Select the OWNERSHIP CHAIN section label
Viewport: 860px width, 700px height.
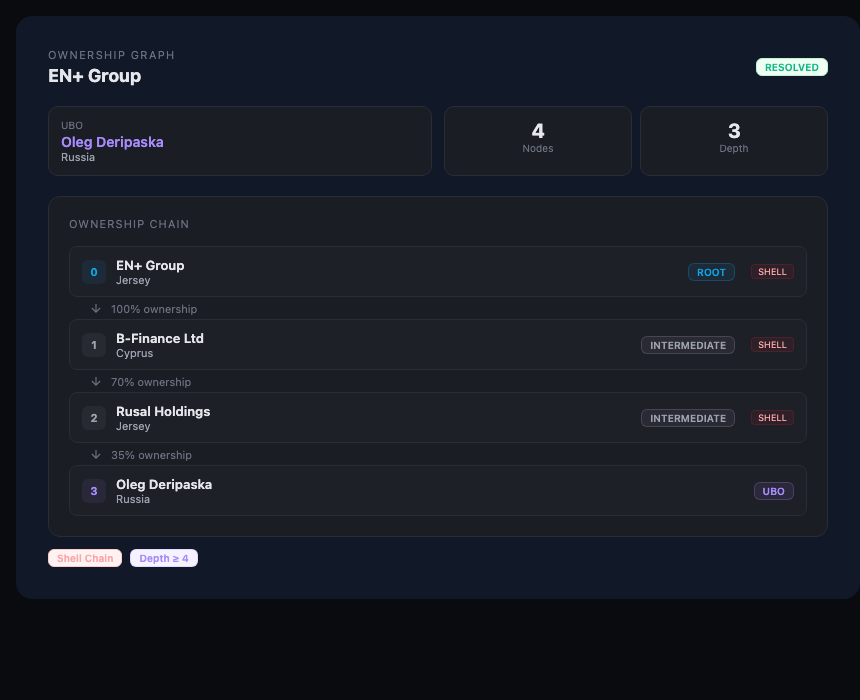[x=129, y=224]
